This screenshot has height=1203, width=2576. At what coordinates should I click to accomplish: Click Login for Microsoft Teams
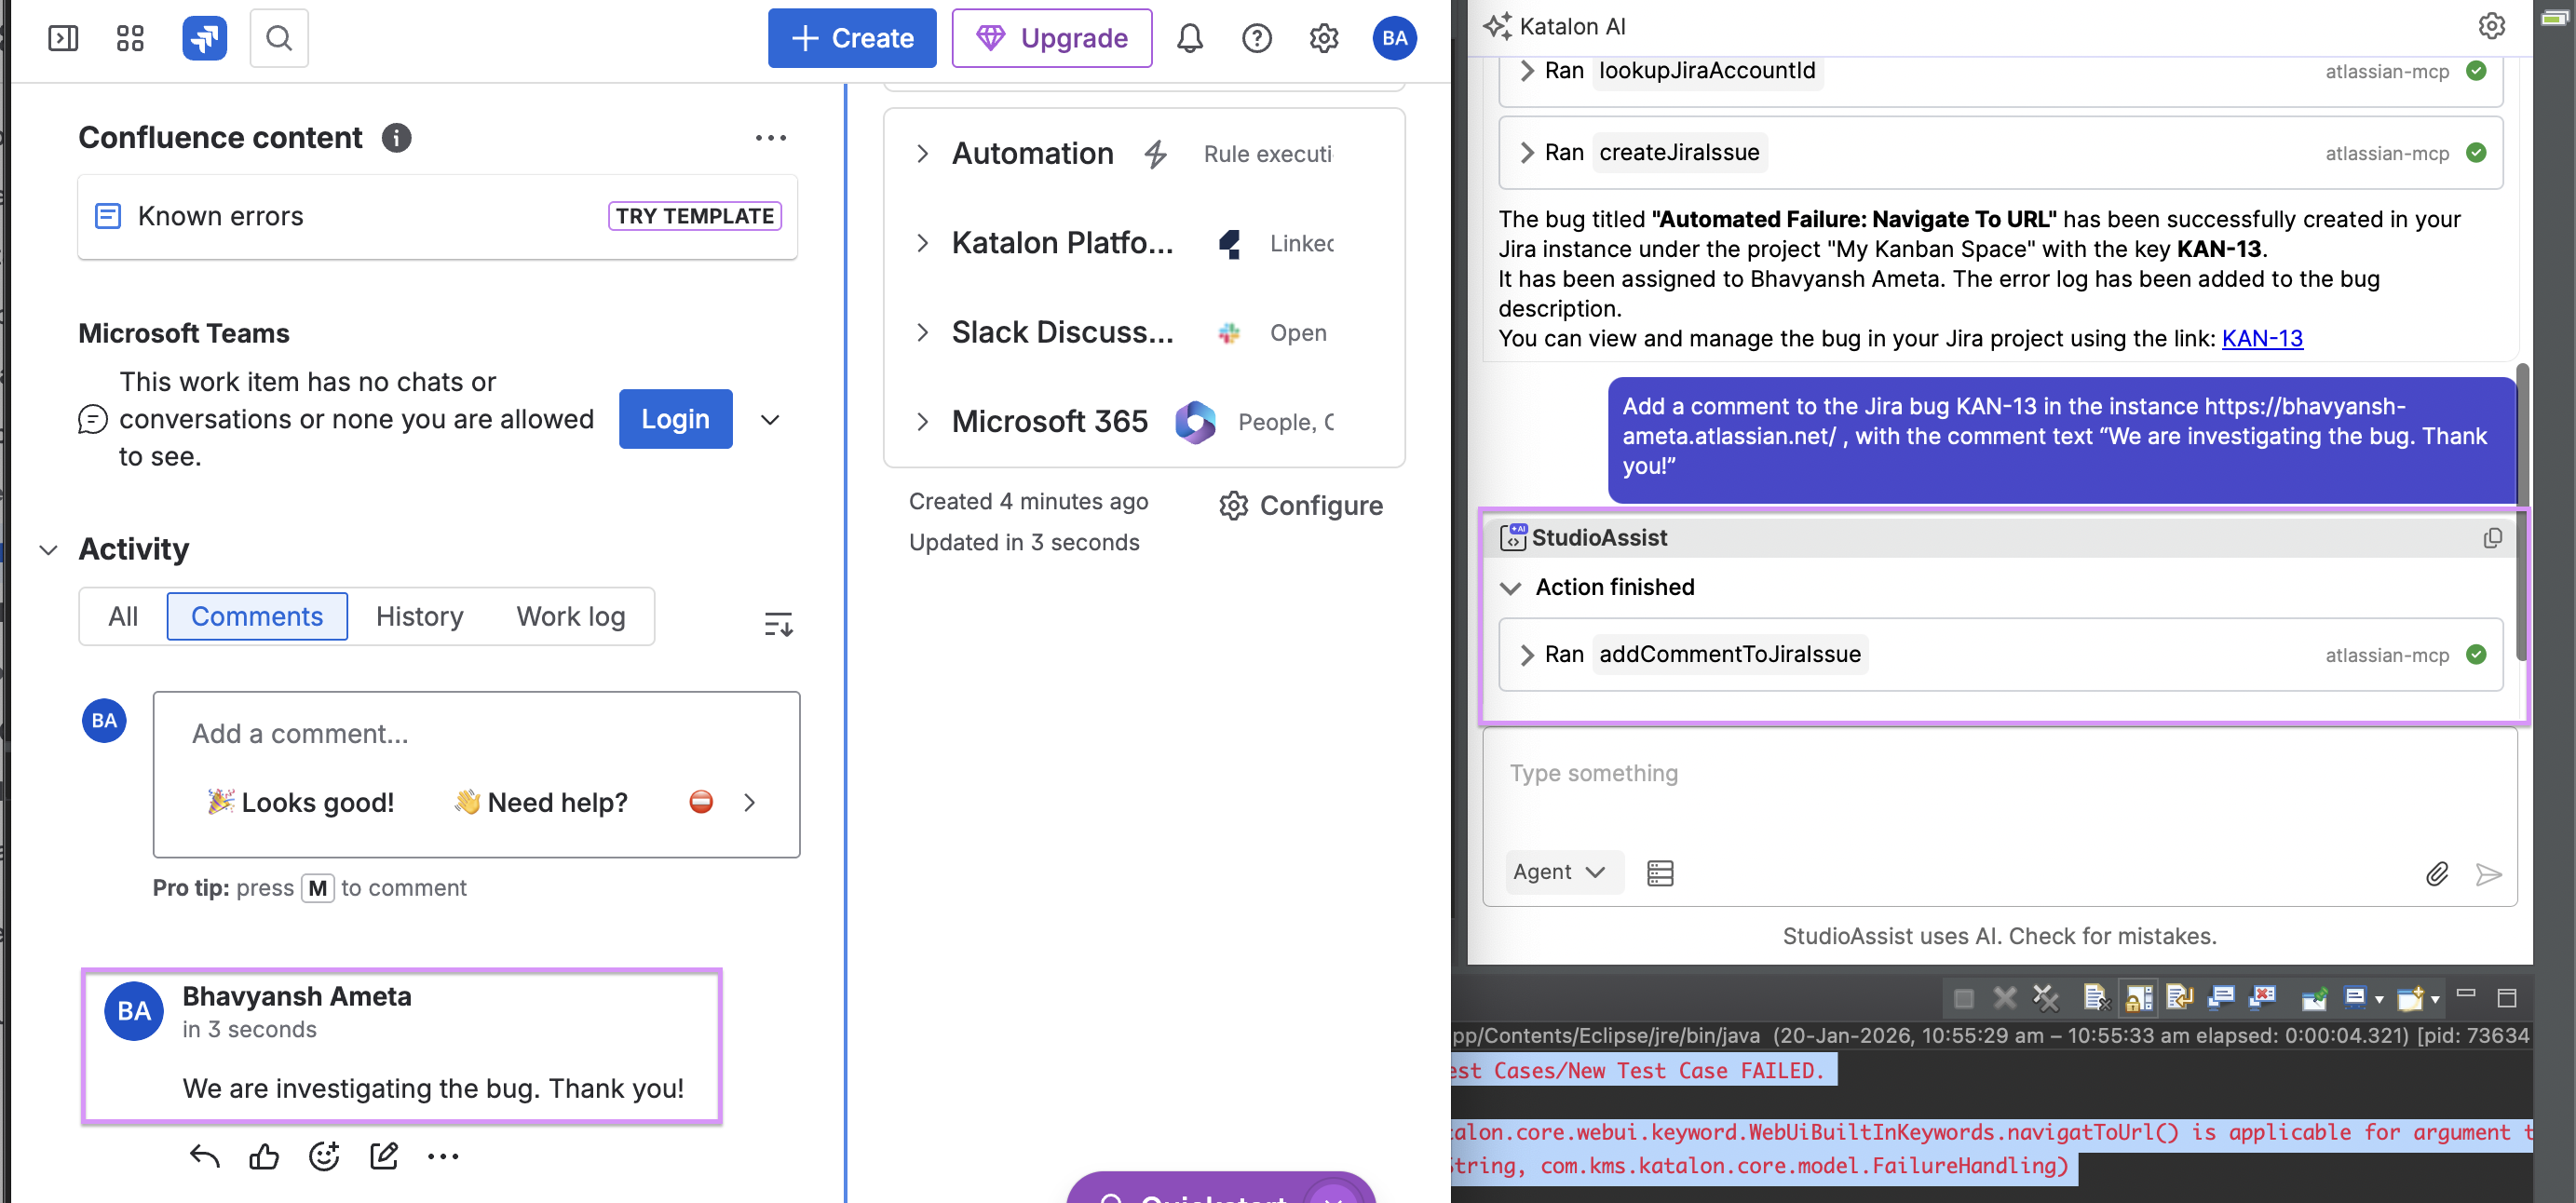[x=675, y=419]
